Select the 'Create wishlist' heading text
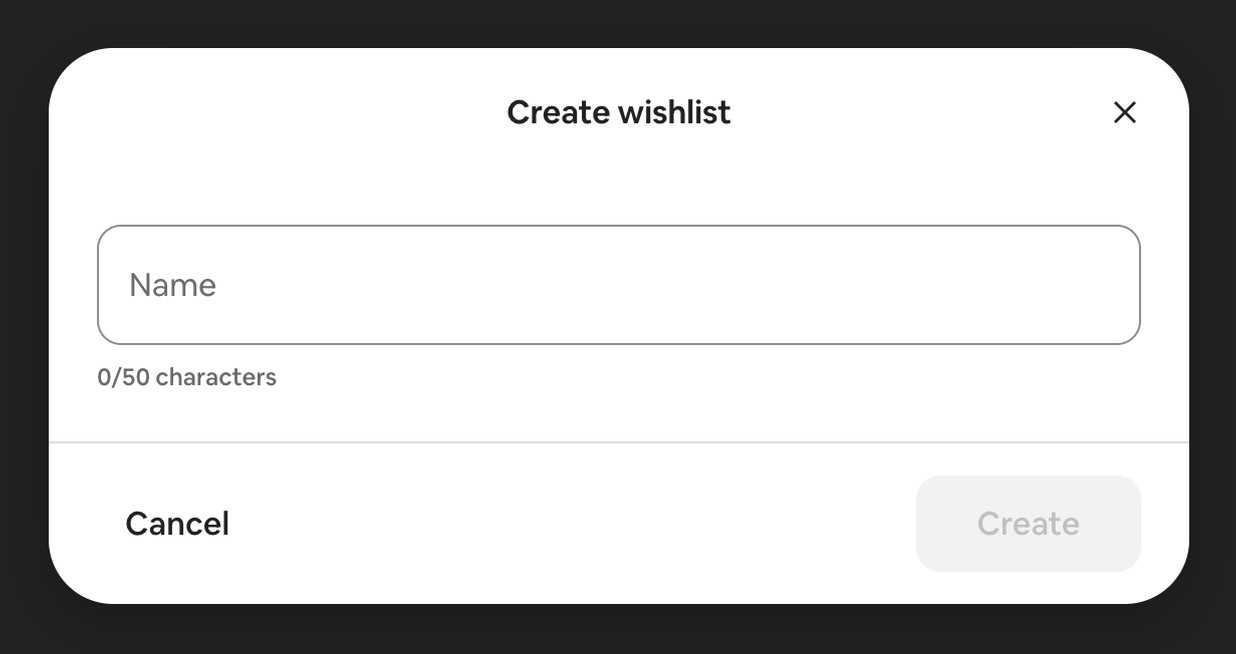Screen dimensions: 1236x654 (618, 112)
